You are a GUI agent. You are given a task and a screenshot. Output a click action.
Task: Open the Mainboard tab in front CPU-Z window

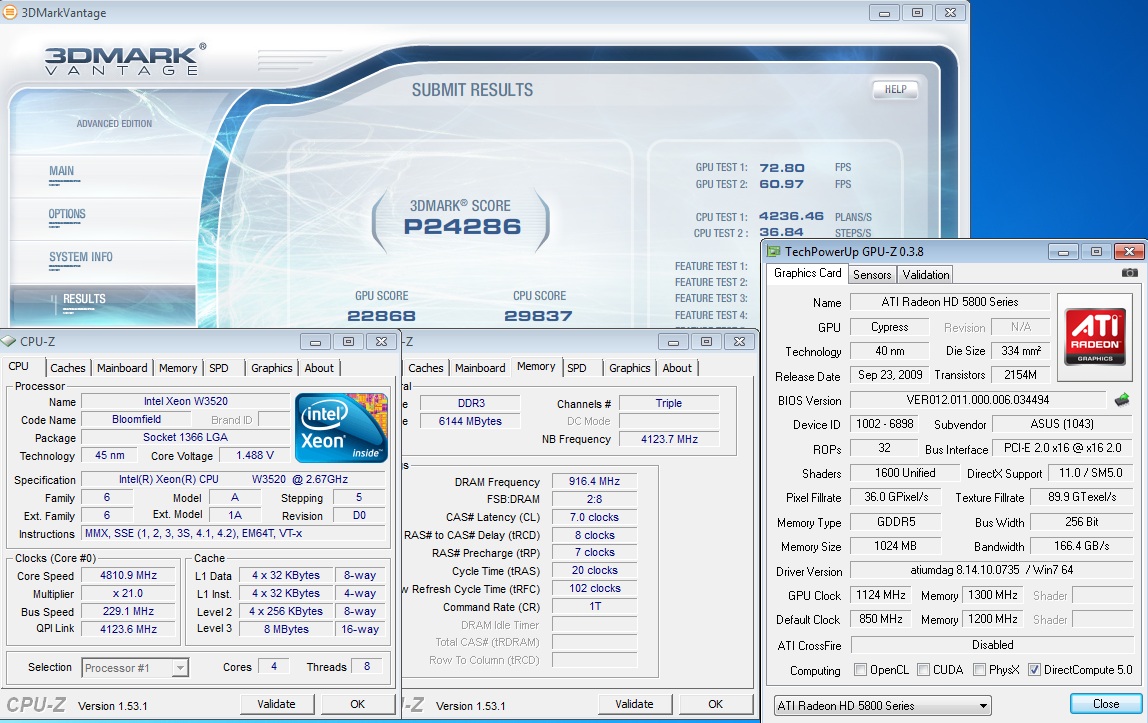(122, 368)
